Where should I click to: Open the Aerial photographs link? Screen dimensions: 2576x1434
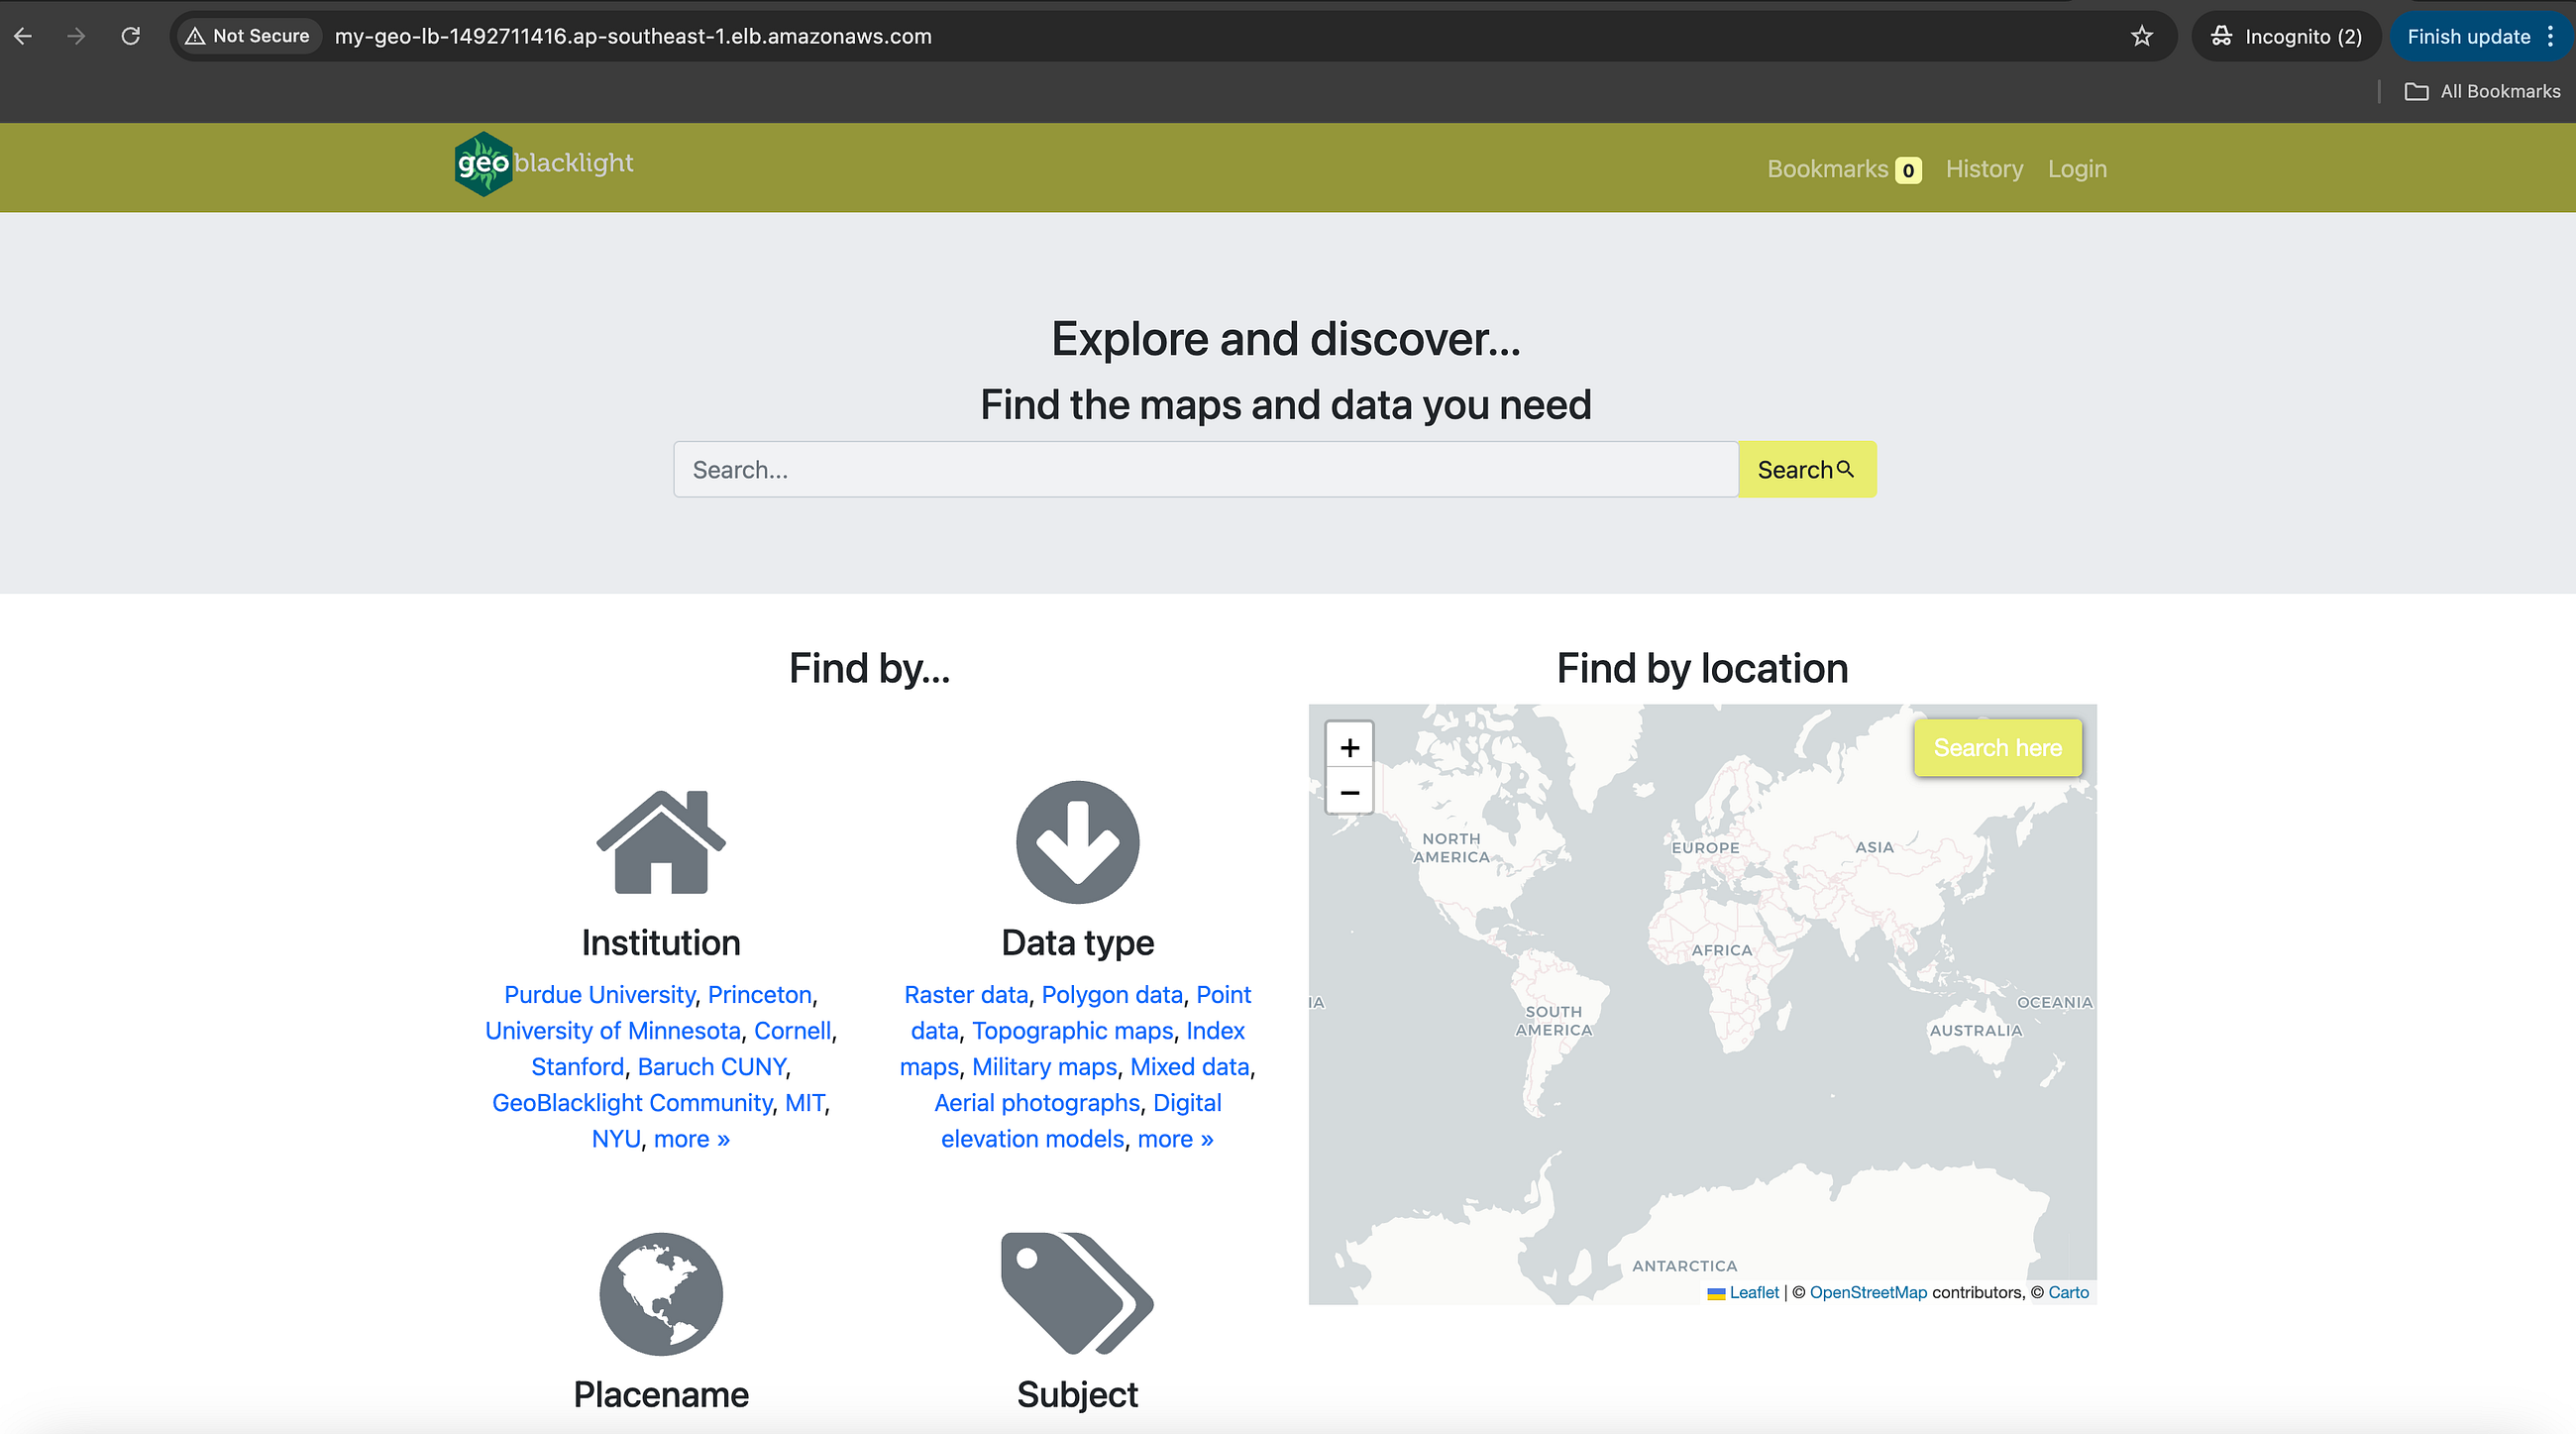(1037, 1103)
